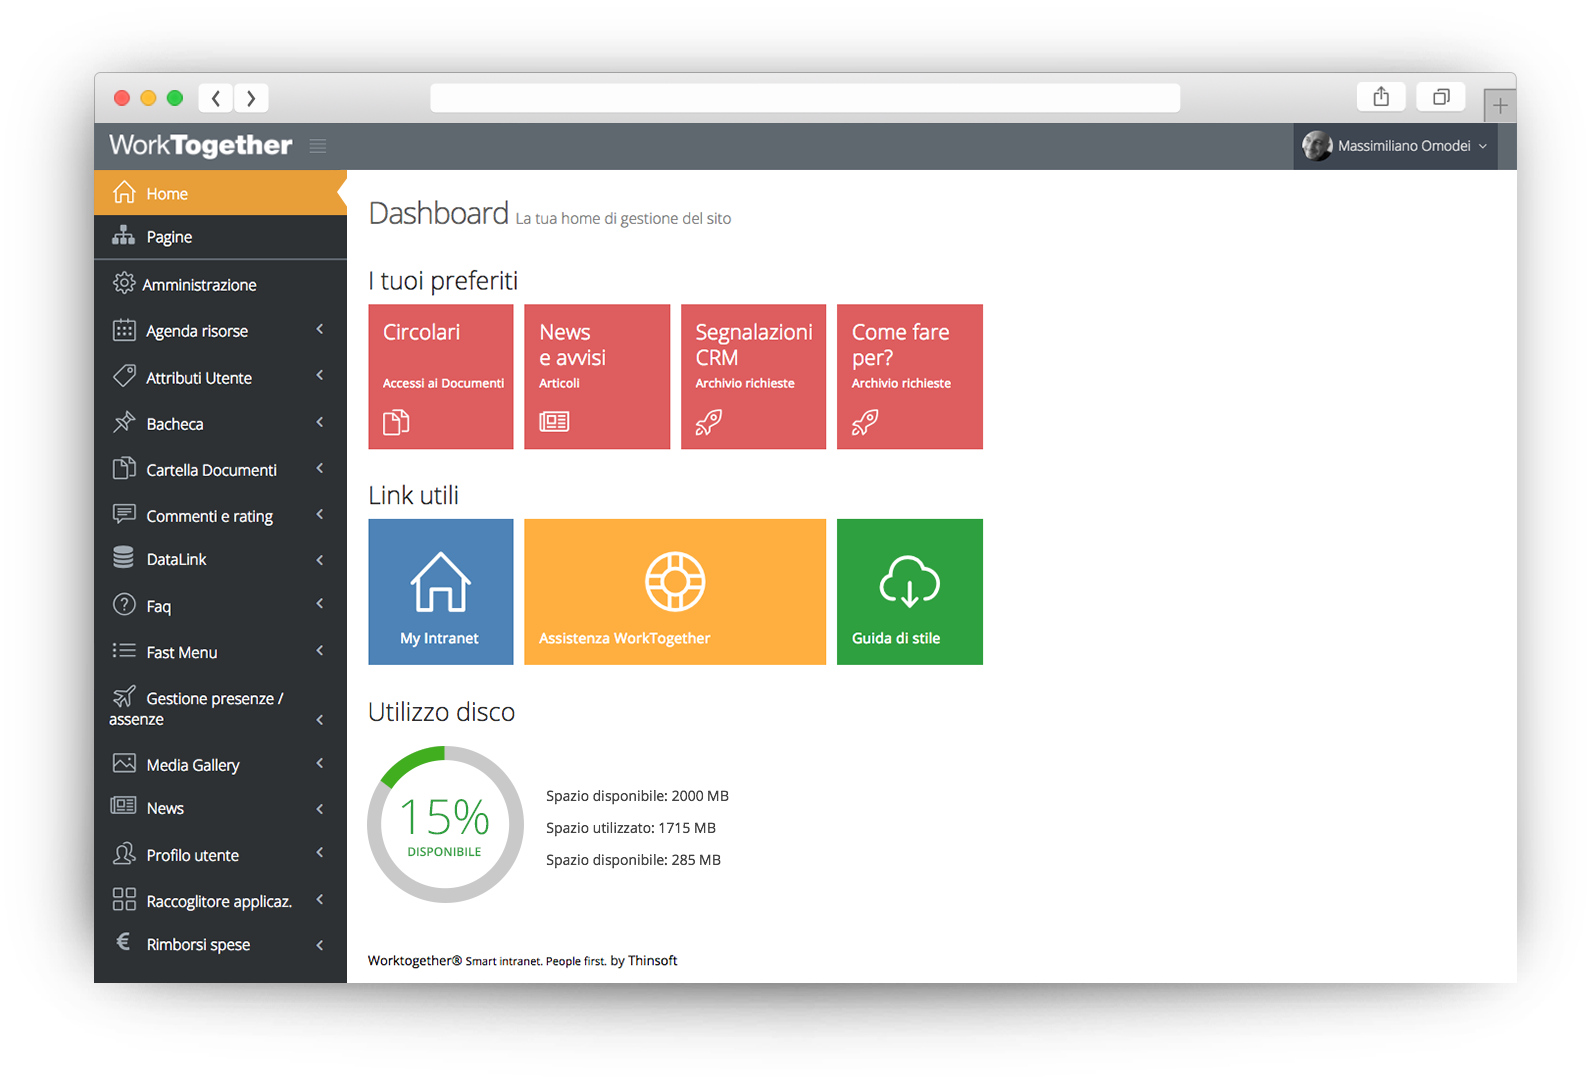Expand Agenda risorse submenu chevron
1594x1077 pixels.
pos(320,329)
